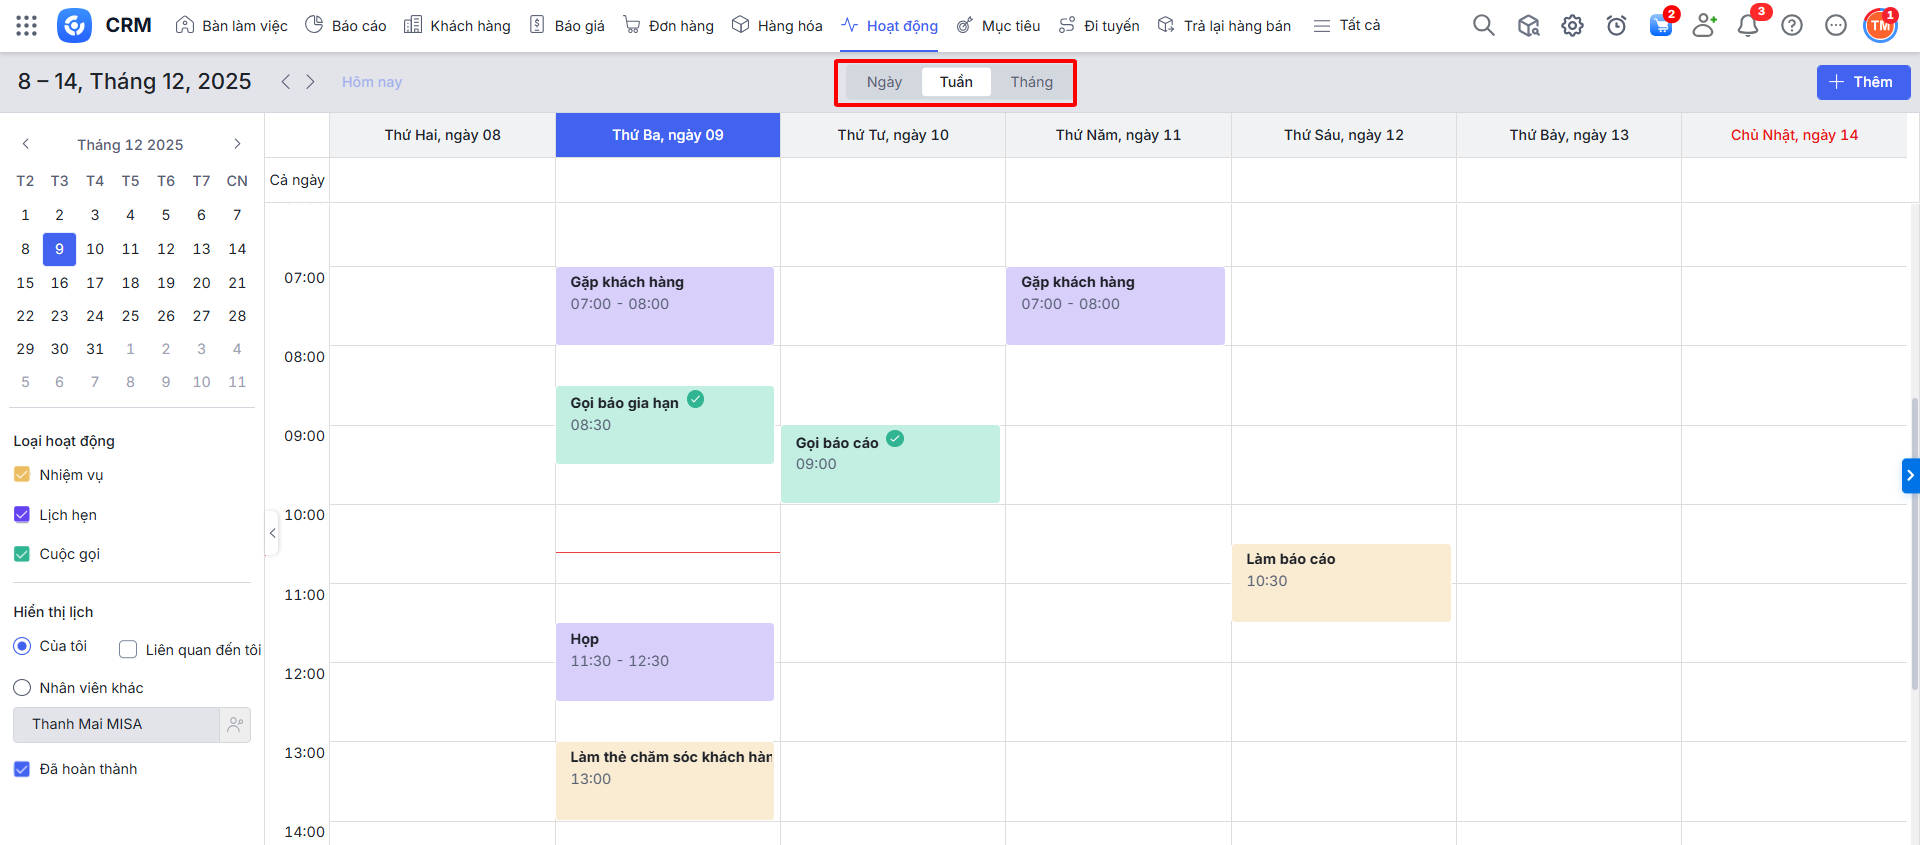This screenshot has width=1920, height=845.
Task: Open the help question mark icon
Action: pyautogui.click(x=1792, y=26)
